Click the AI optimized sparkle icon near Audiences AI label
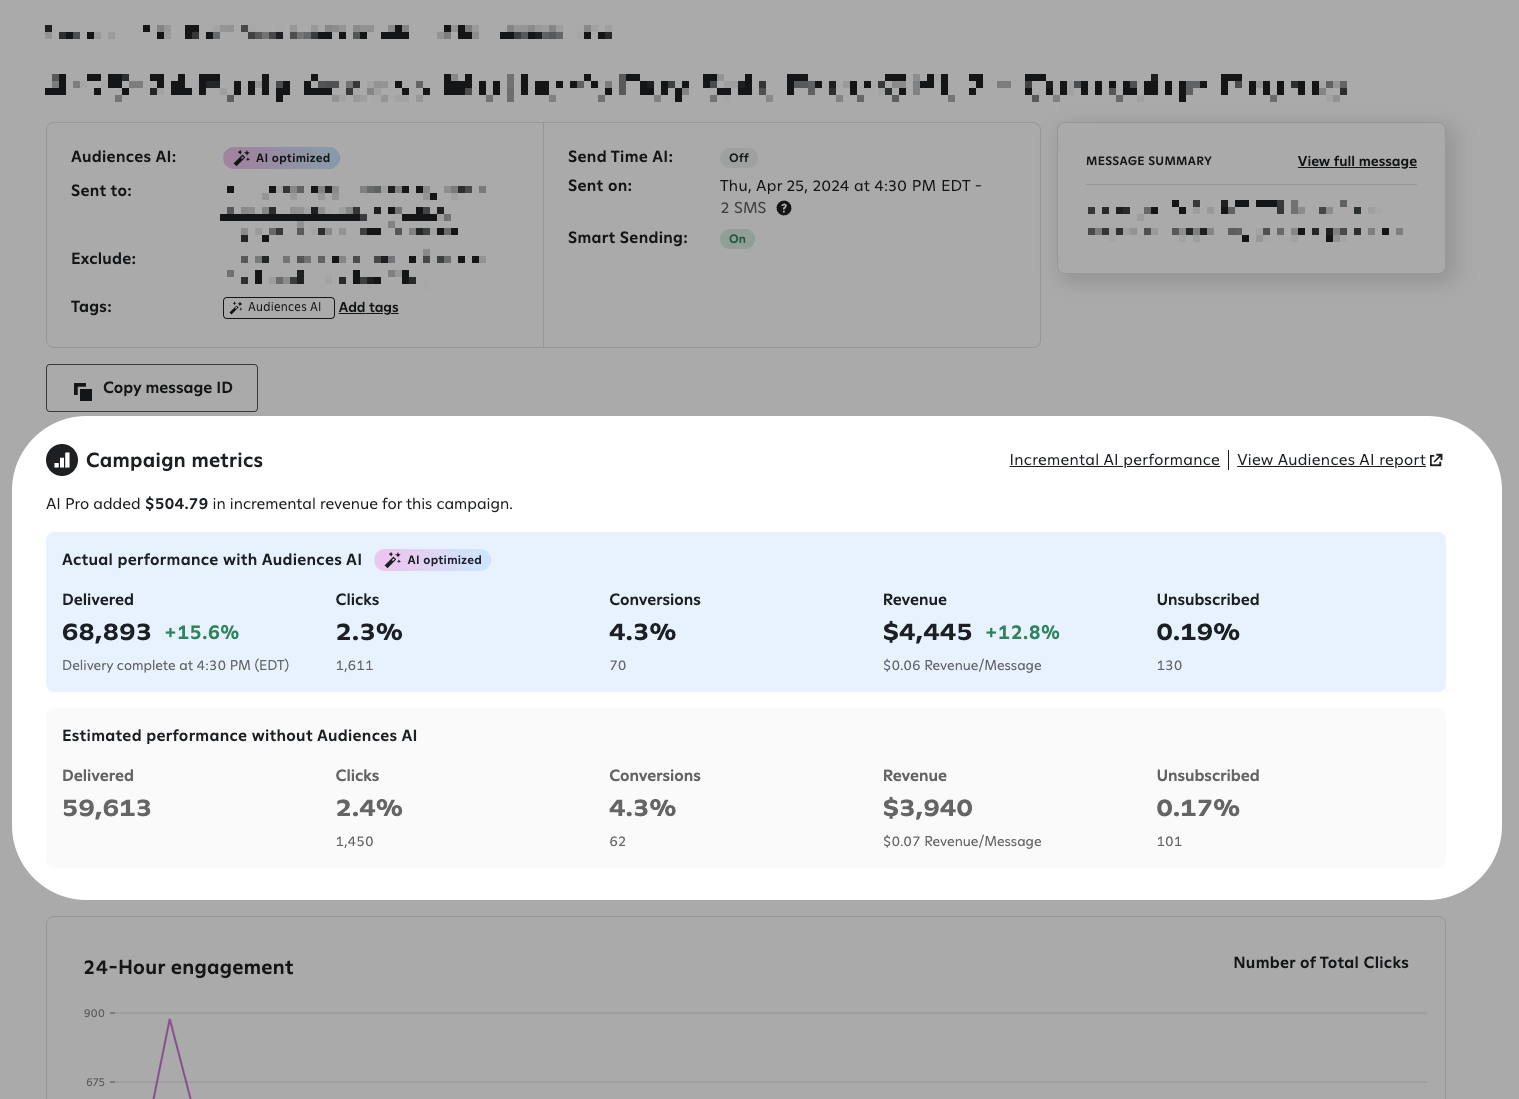Screen dimensions: 1519x1099 (241, 158)
